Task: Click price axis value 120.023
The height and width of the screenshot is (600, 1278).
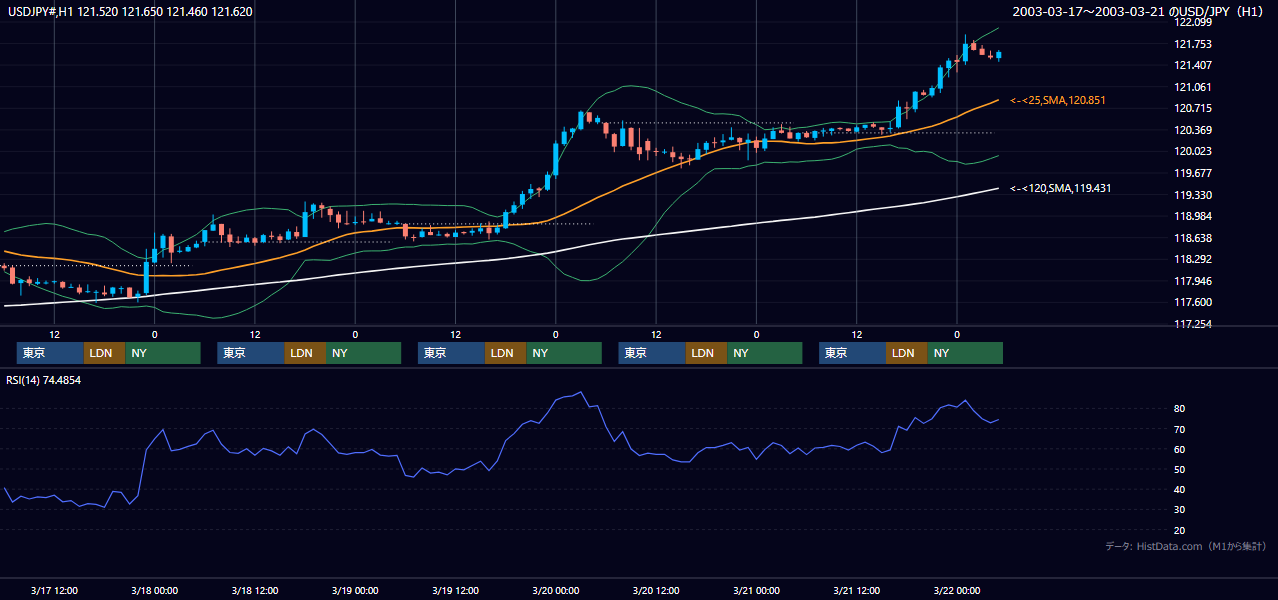Action: point(1192,151)
